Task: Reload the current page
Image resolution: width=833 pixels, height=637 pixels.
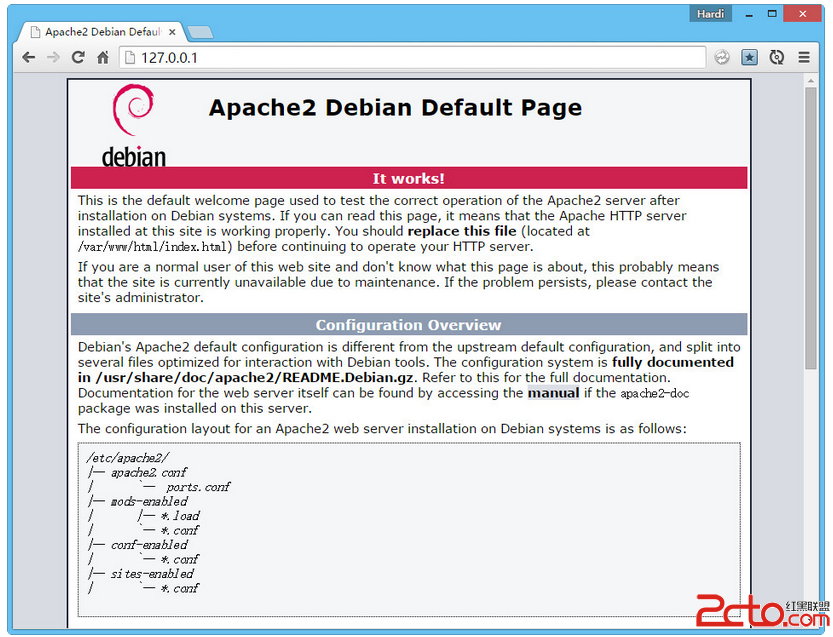Action: coord(78,57)
